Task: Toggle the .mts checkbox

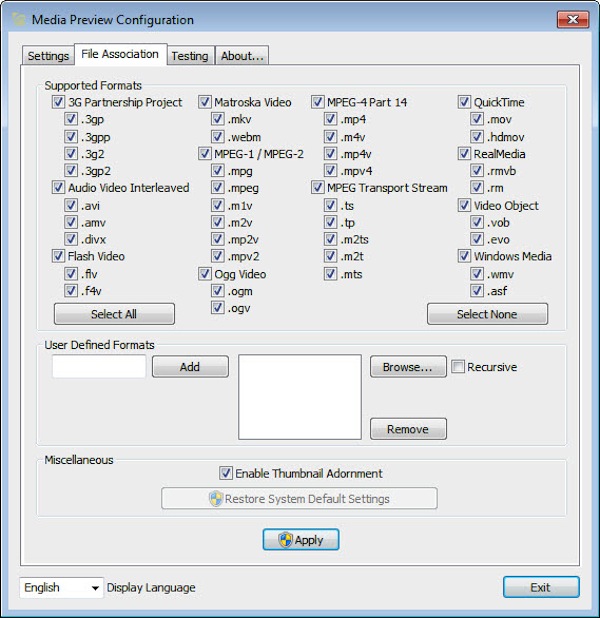Action: pyautogui.click(x=330, y=274)
